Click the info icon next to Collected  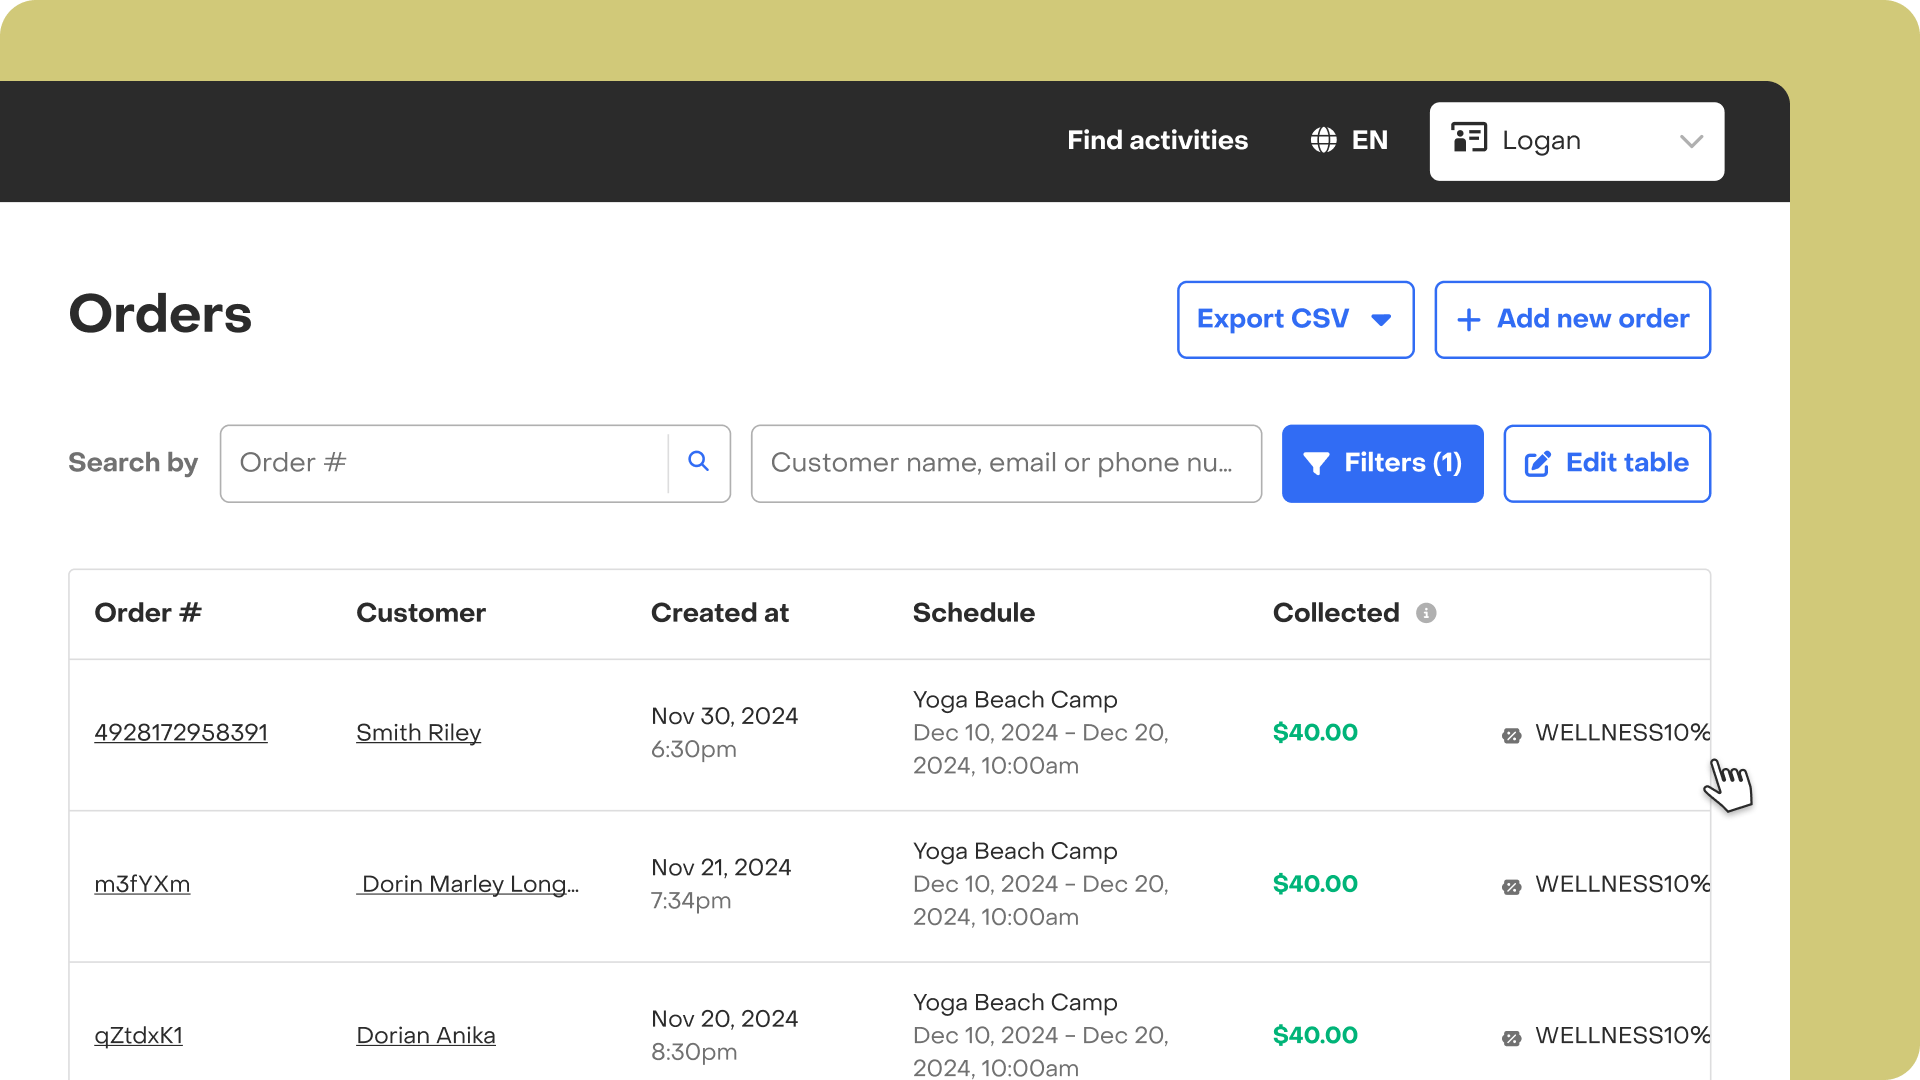1426,613
